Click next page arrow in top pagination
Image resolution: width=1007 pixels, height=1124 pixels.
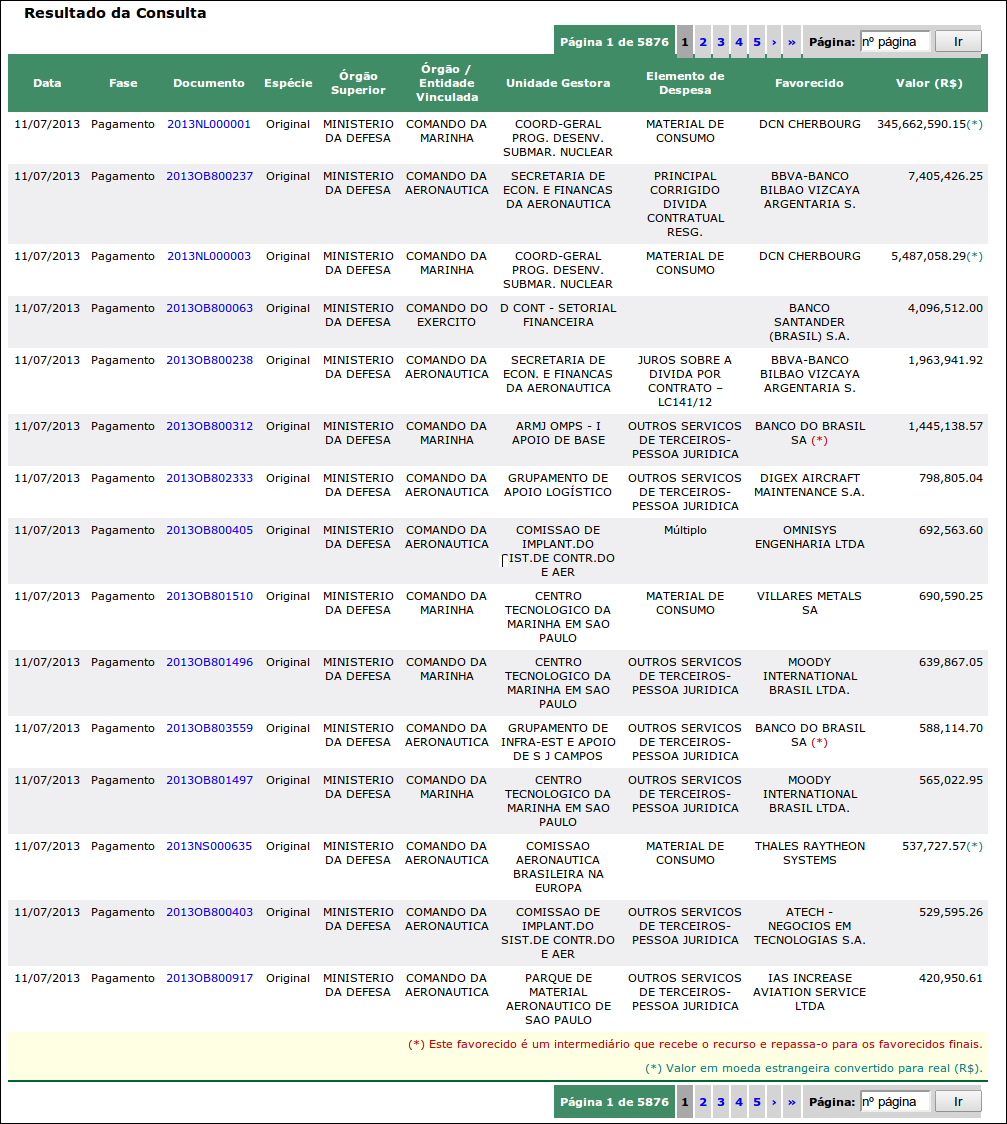(774, 42)
